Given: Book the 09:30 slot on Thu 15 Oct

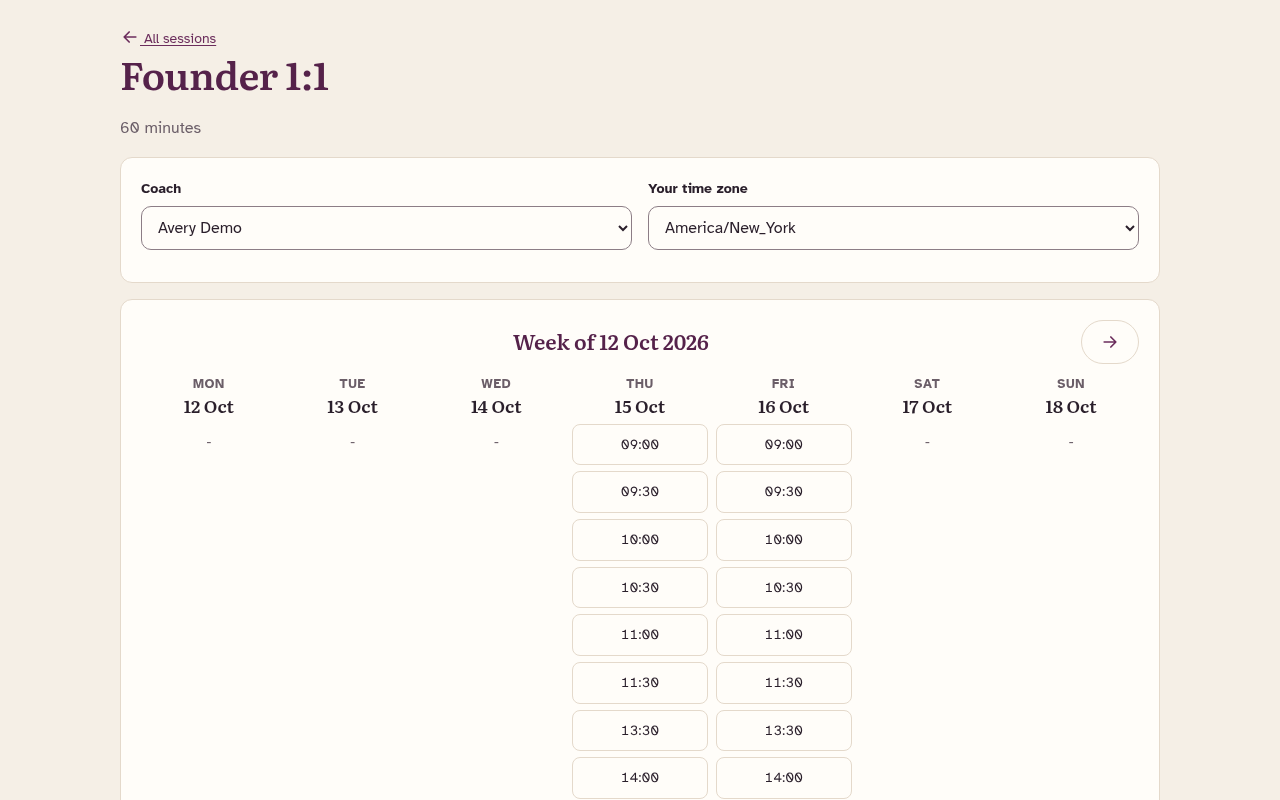Looking at the screenshot, I should coord(640,492).
